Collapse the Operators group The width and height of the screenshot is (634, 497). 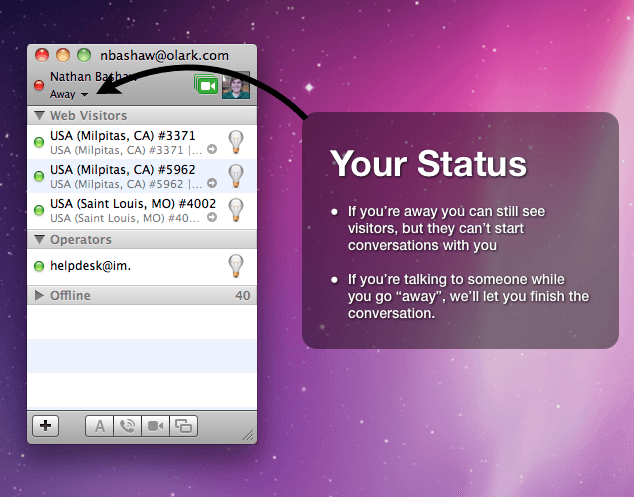point(39,240)
